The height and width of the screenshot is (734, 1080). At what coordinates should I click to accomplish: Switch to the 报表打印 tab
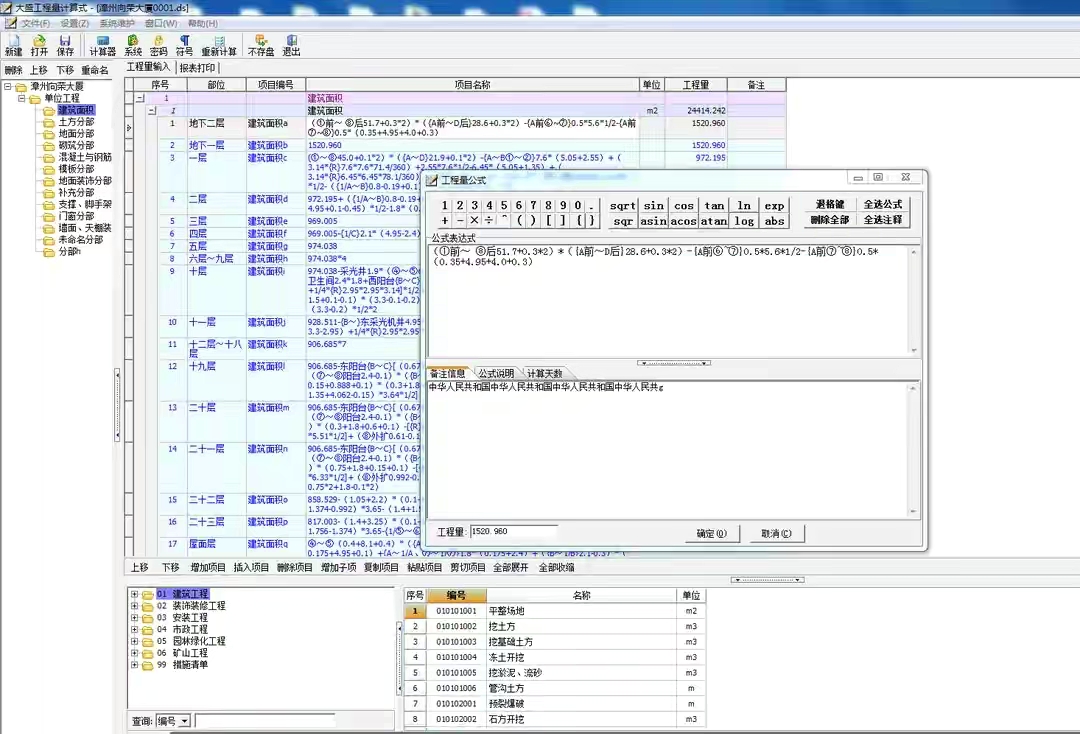coord(197,68)
